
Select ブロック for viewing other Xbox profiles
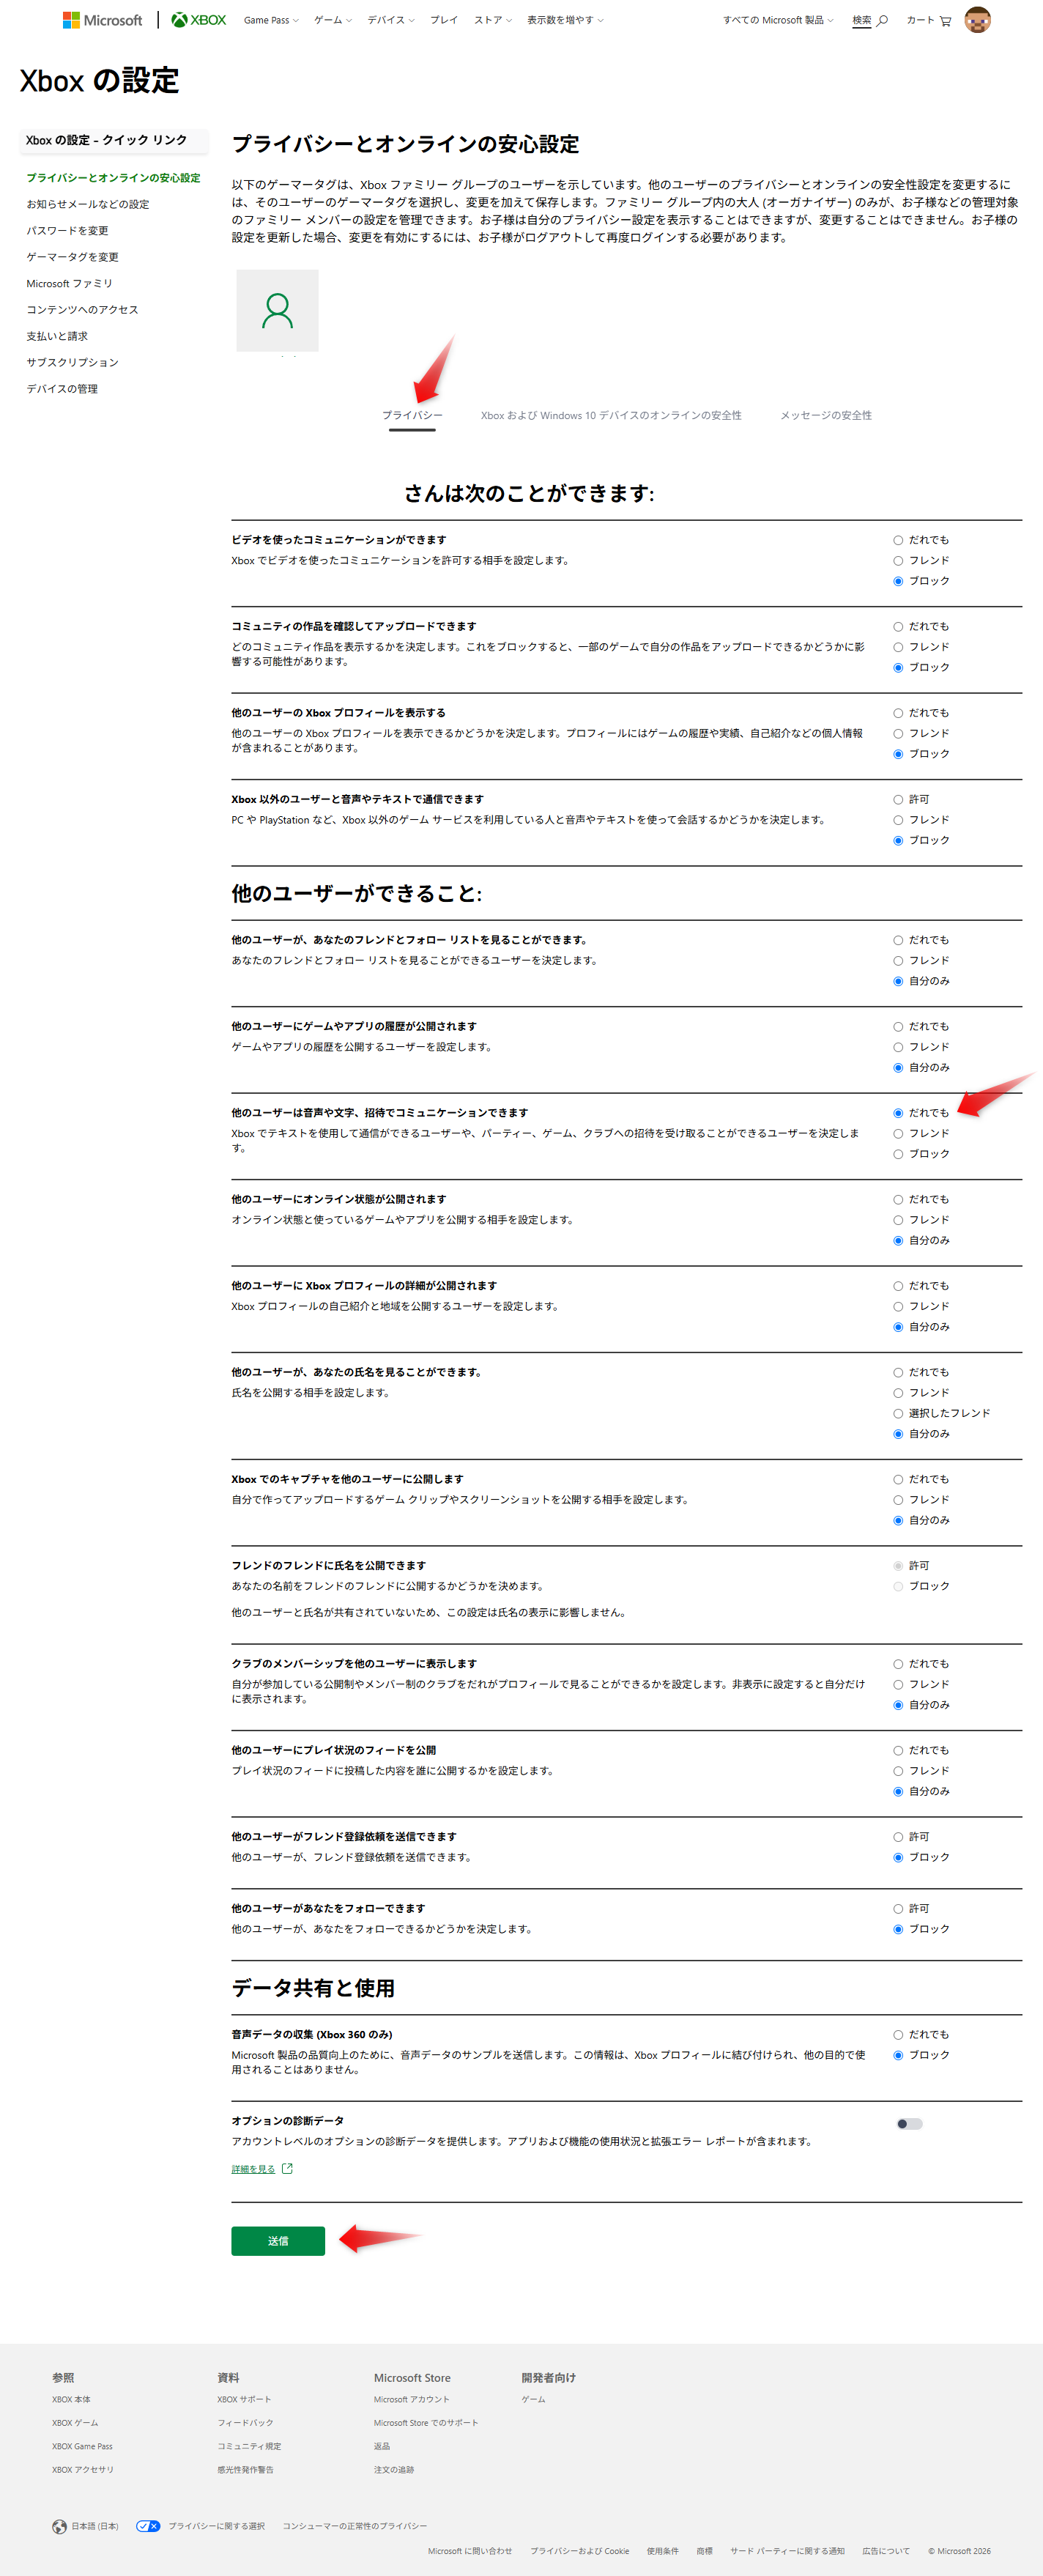[898, 754]
